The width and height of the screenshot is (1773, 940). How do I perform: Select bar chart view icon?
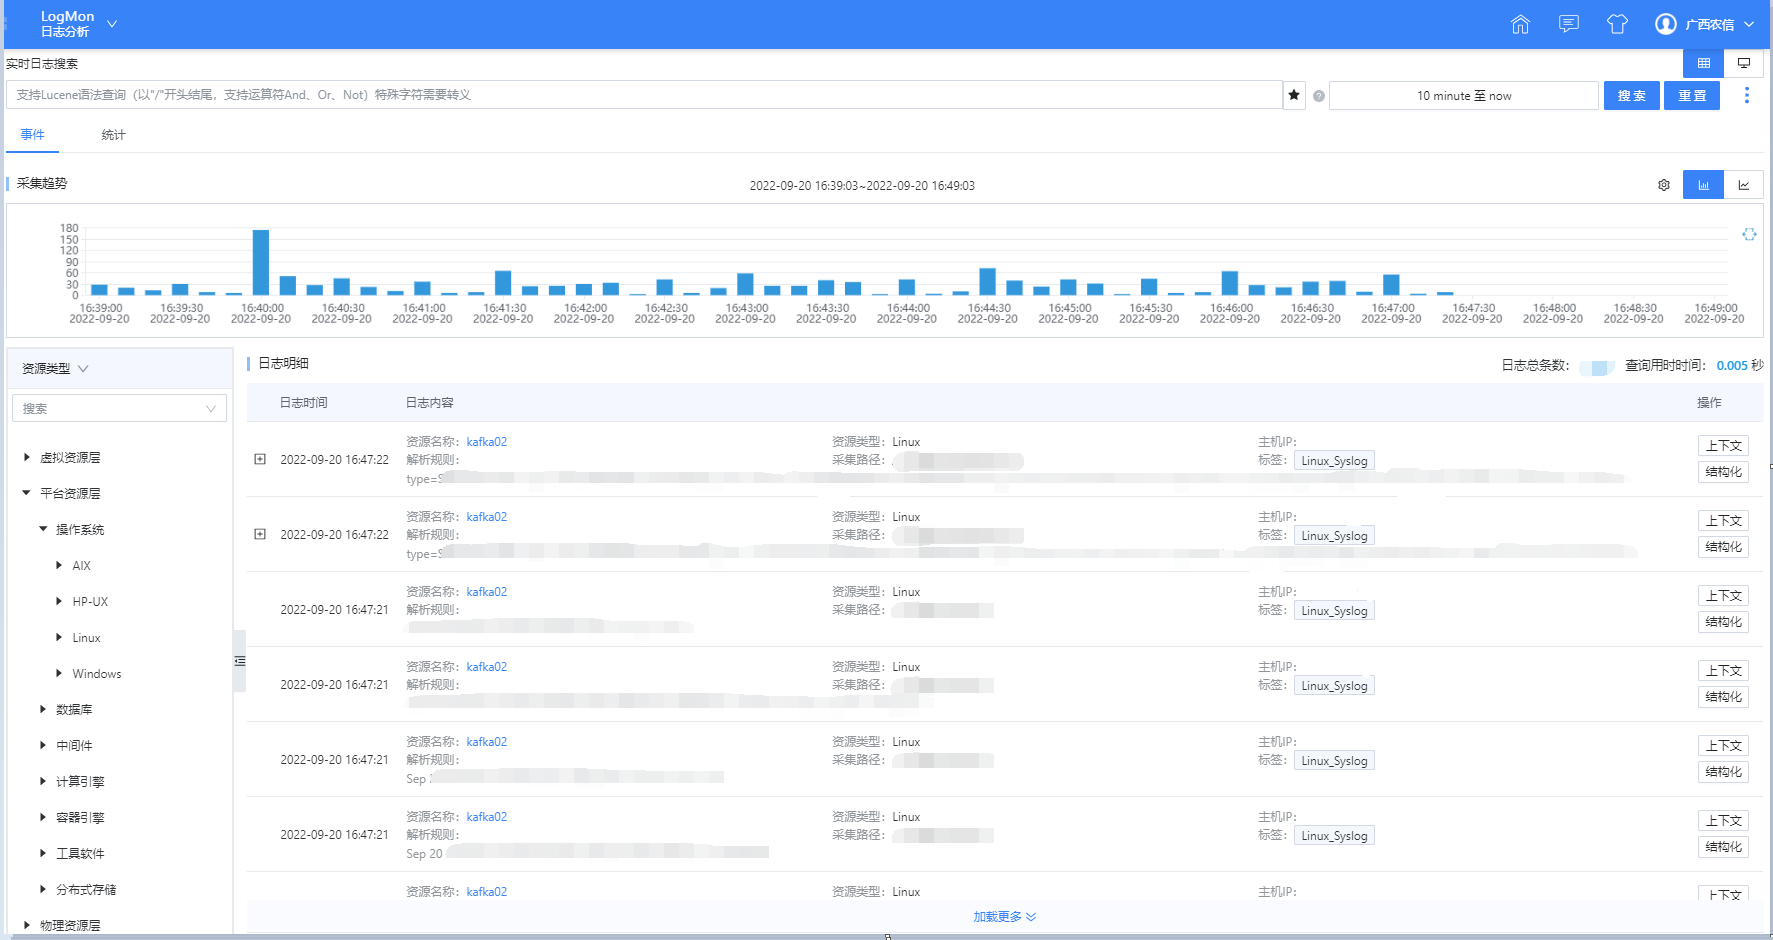1704,185
